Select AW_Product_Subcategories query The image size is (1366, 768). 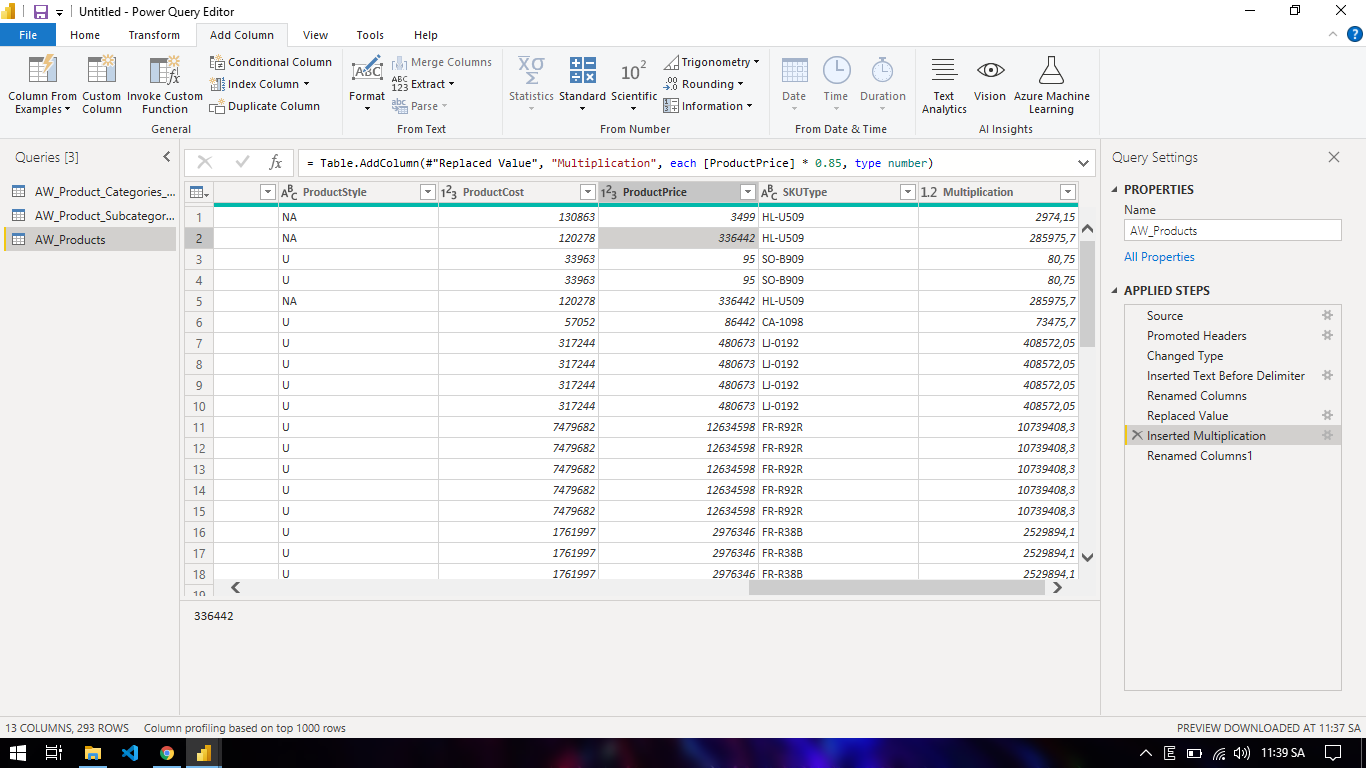(90, 216)
